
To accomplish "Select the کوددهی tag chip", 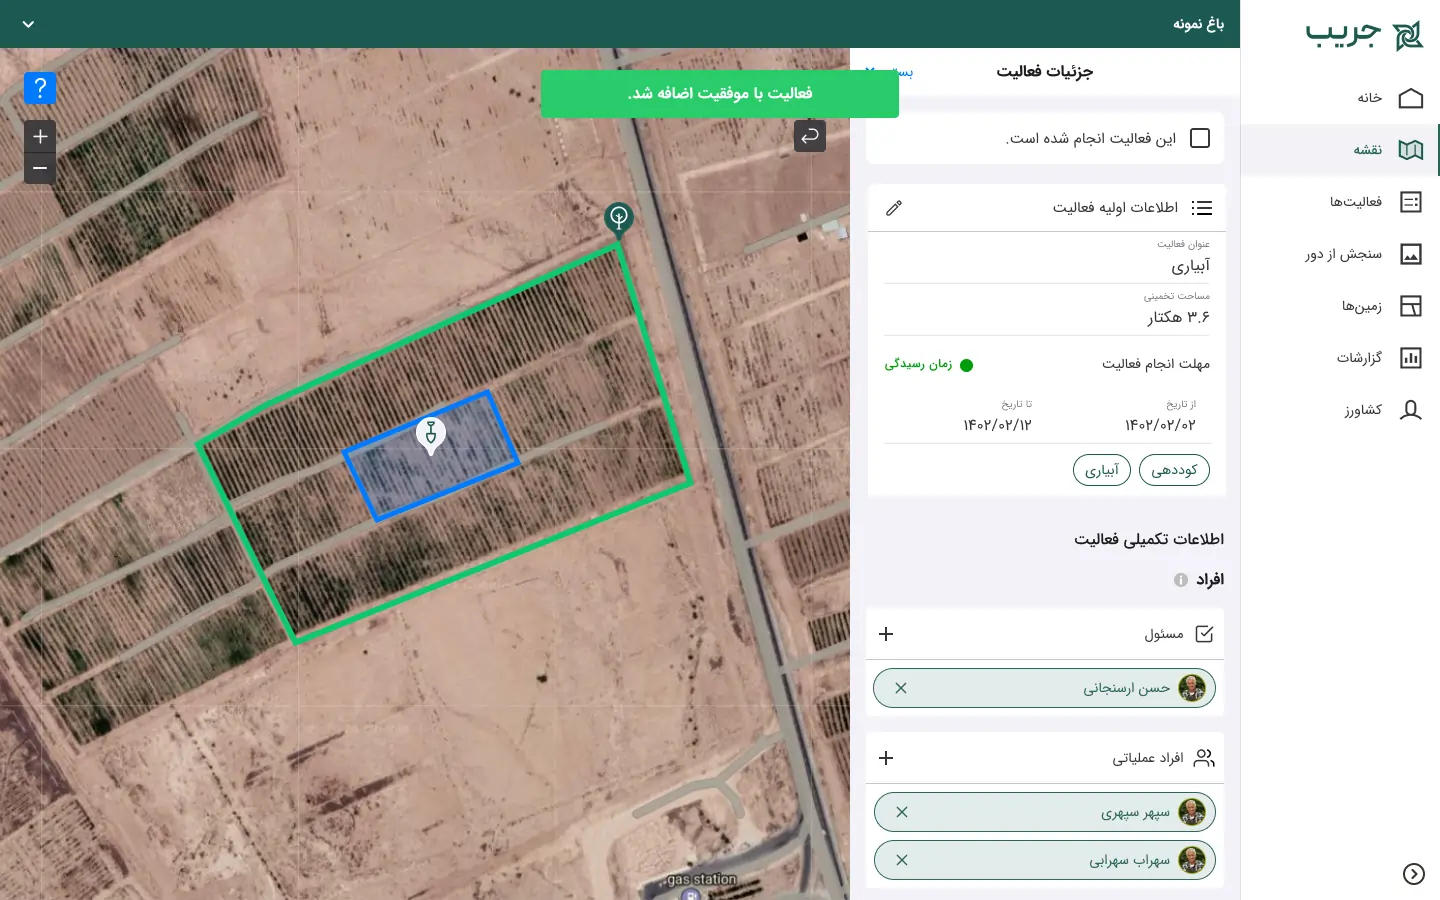I will [x=1174, y=470].
